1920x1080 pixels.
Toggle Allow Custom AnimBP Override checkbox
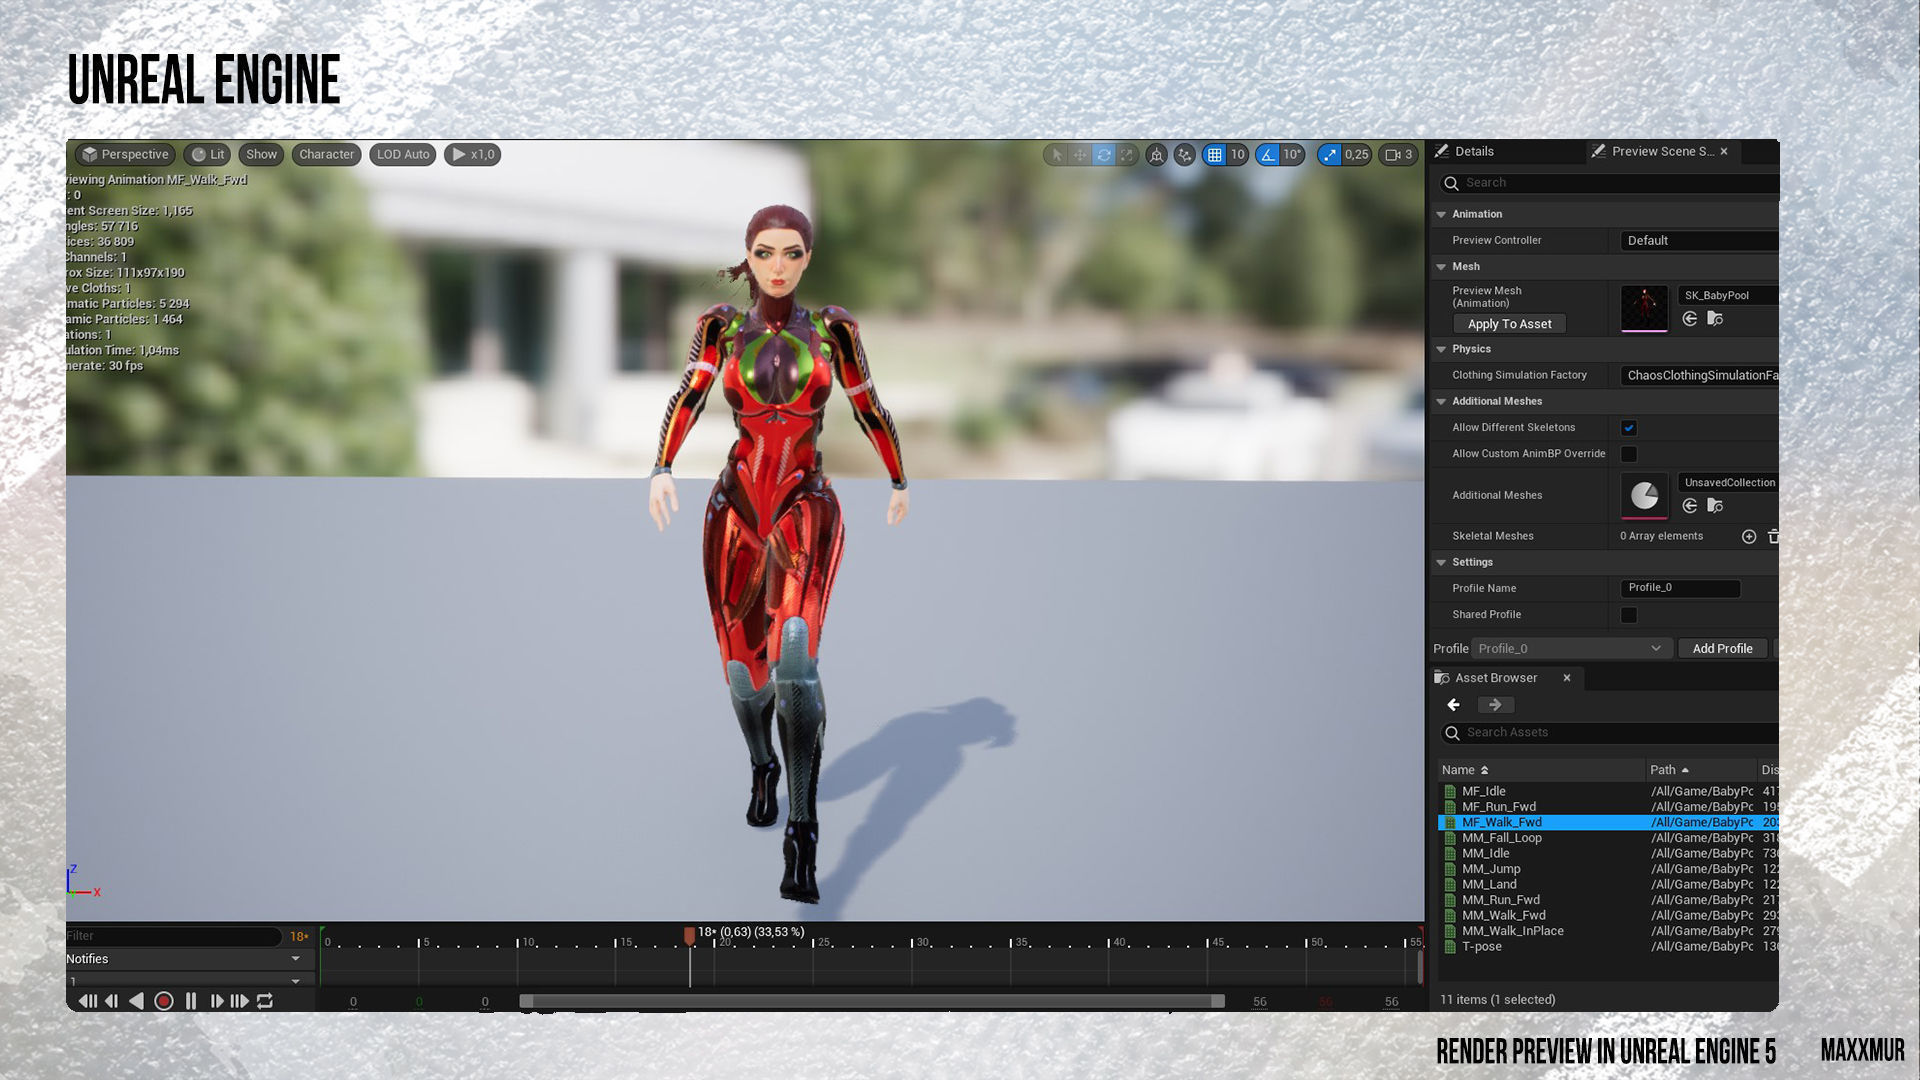coord(1629,455)
